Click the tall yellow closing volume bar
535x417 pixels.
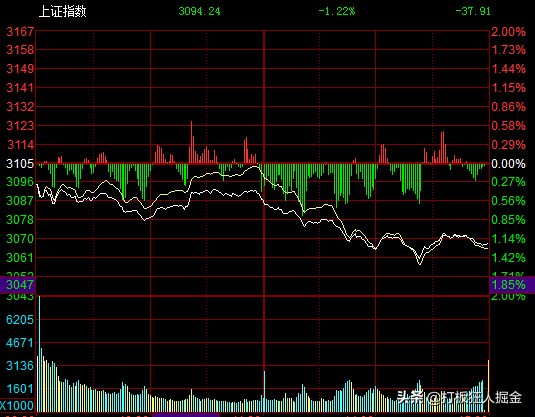pos(489,386)
